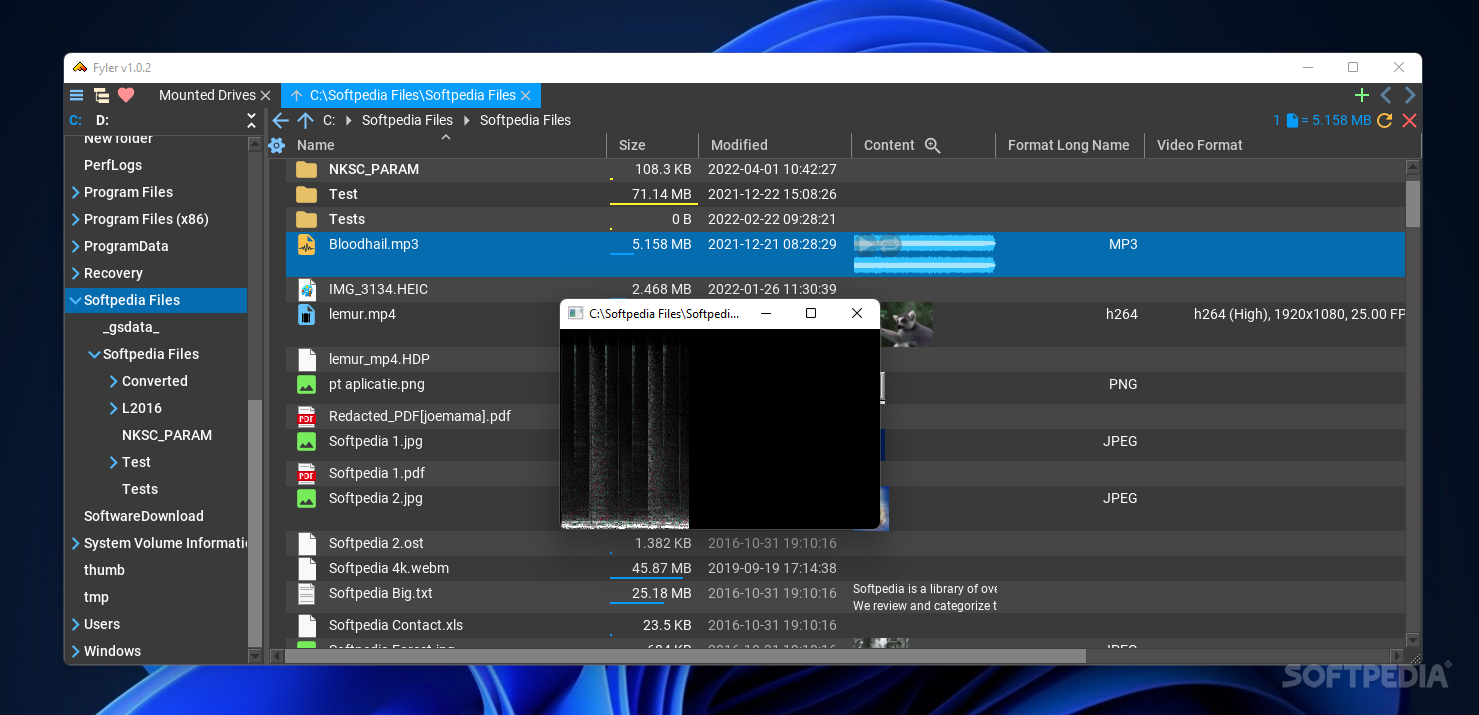The width and height of the screenshot is (1479, 715).
Task: Select _gsdata_ in the folder tree
Action: [131, 327]
